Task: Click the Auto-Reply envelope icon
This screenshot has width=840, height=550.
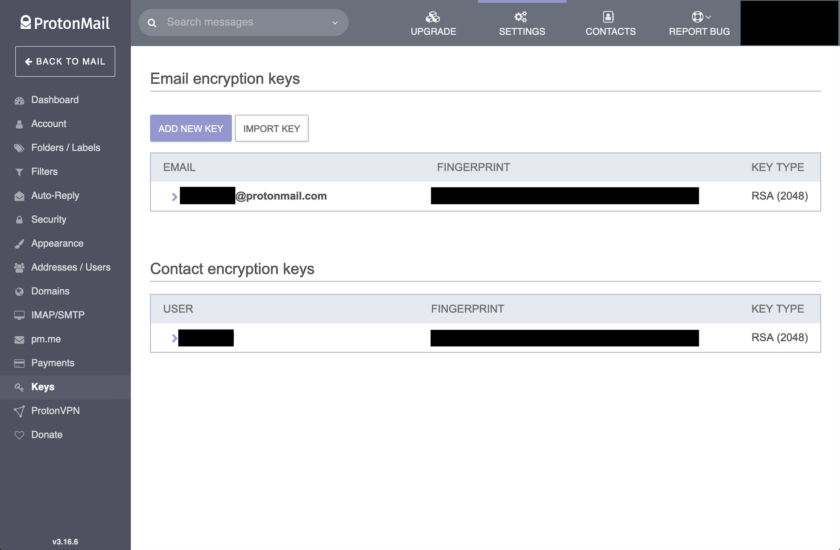Action: 19,196
